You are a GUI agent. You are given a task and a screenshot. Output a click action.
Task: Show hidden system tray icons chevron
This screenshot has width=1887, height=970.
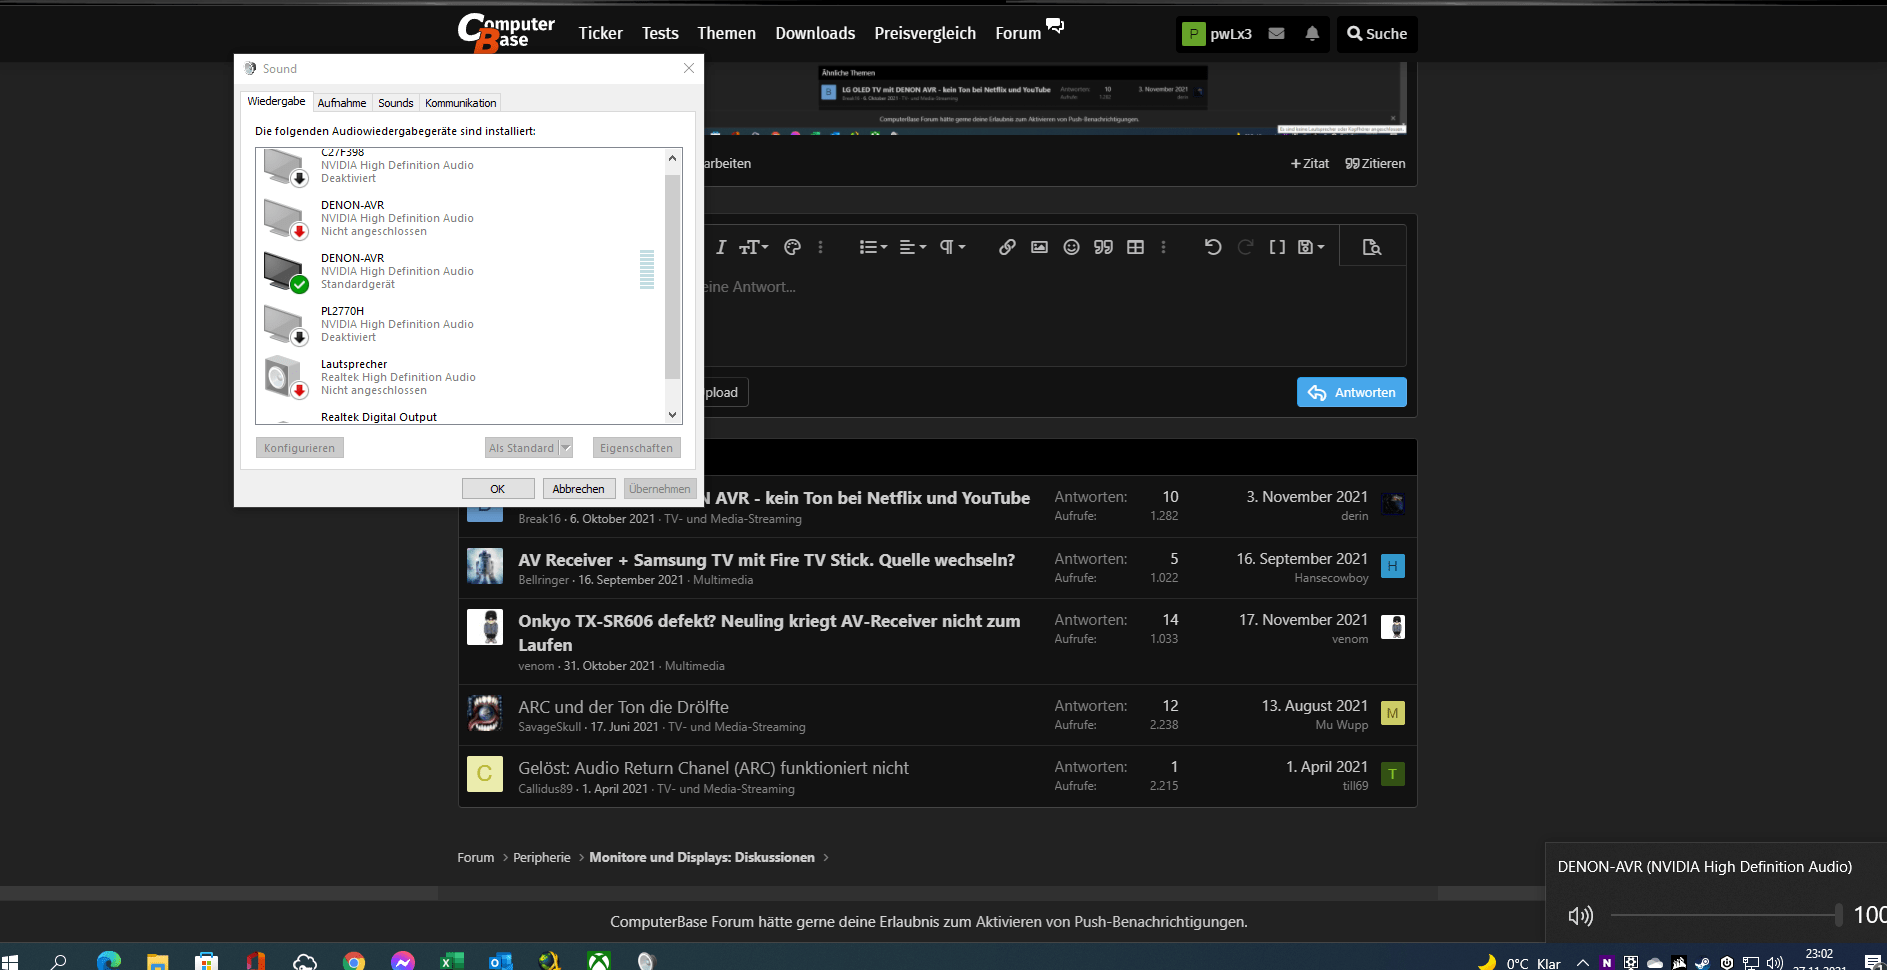(1583, 963)
